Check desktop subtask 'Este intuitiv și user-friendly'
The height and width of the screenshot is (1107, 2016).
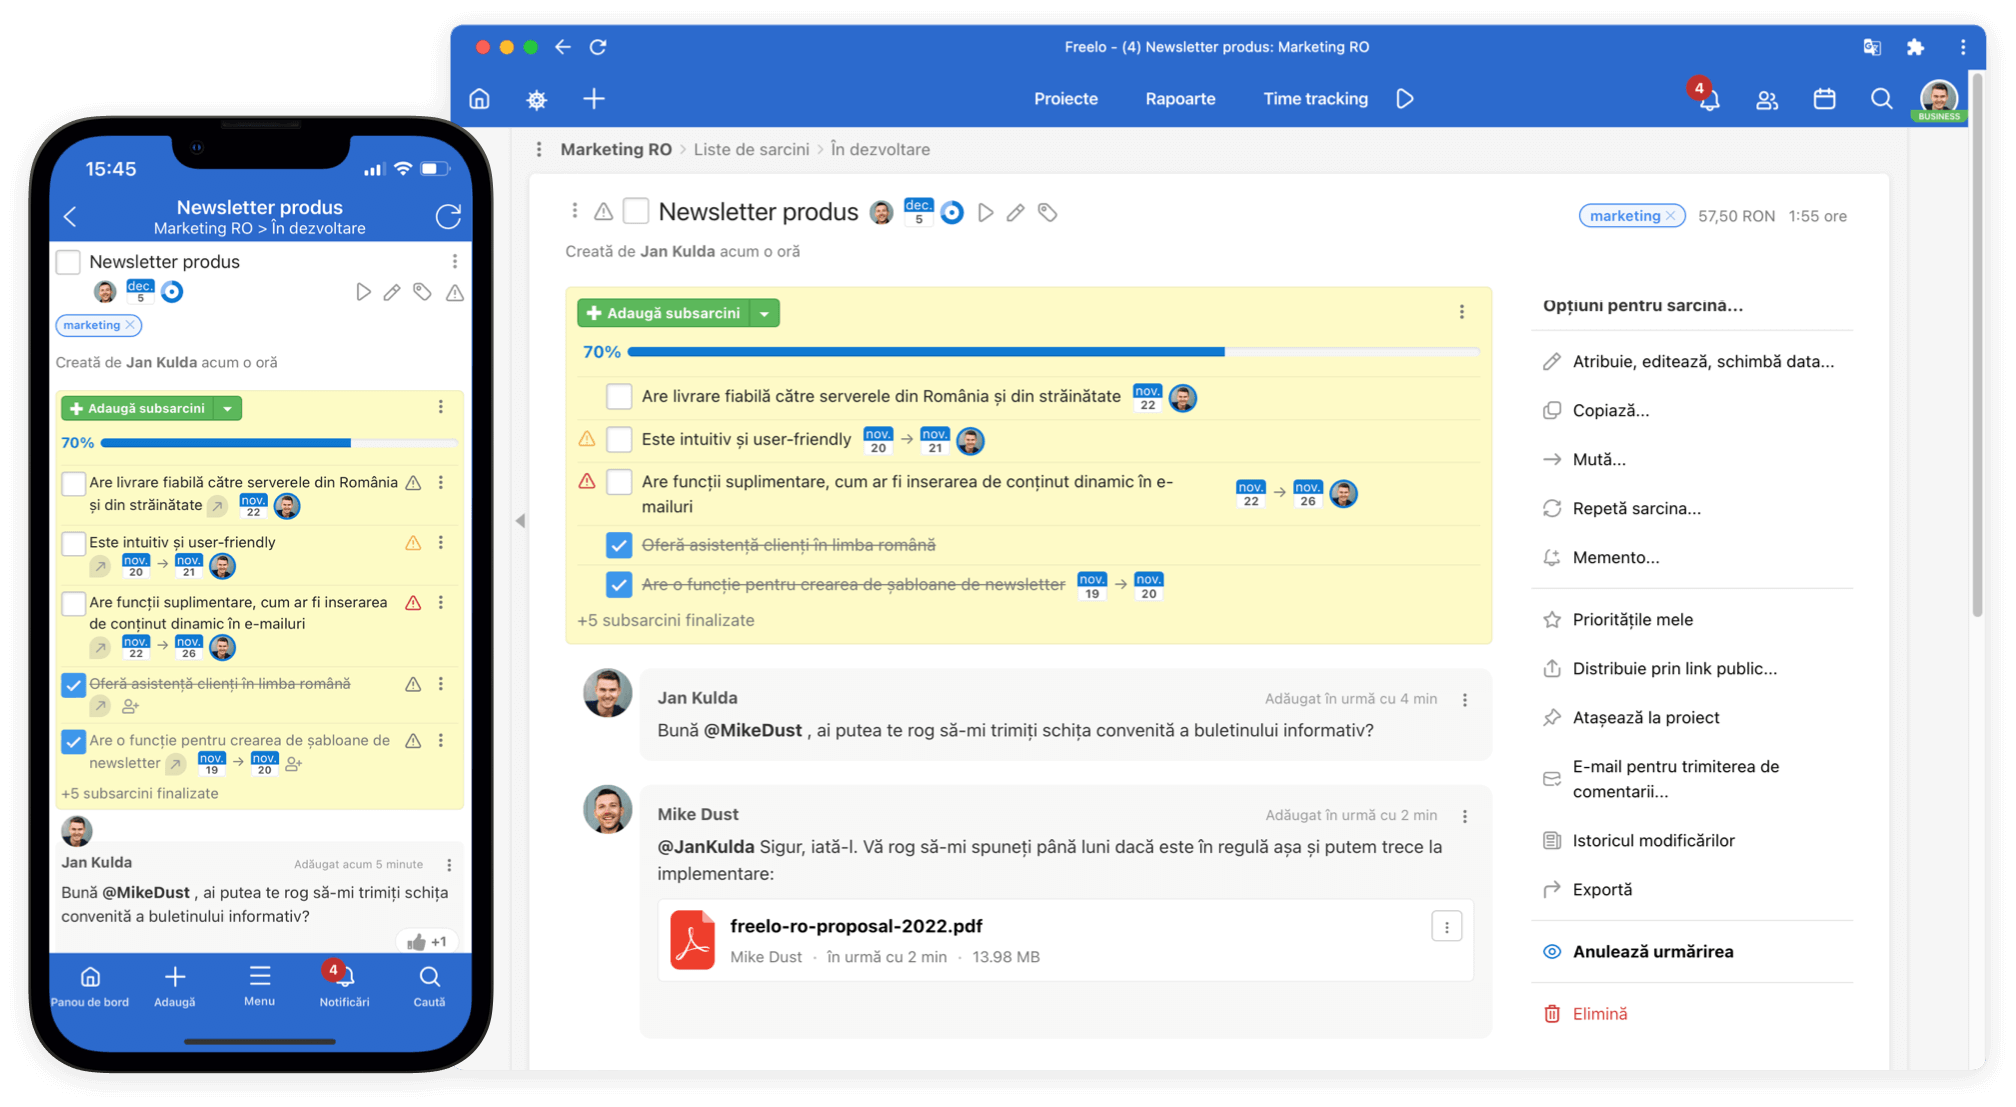point(619,439)
